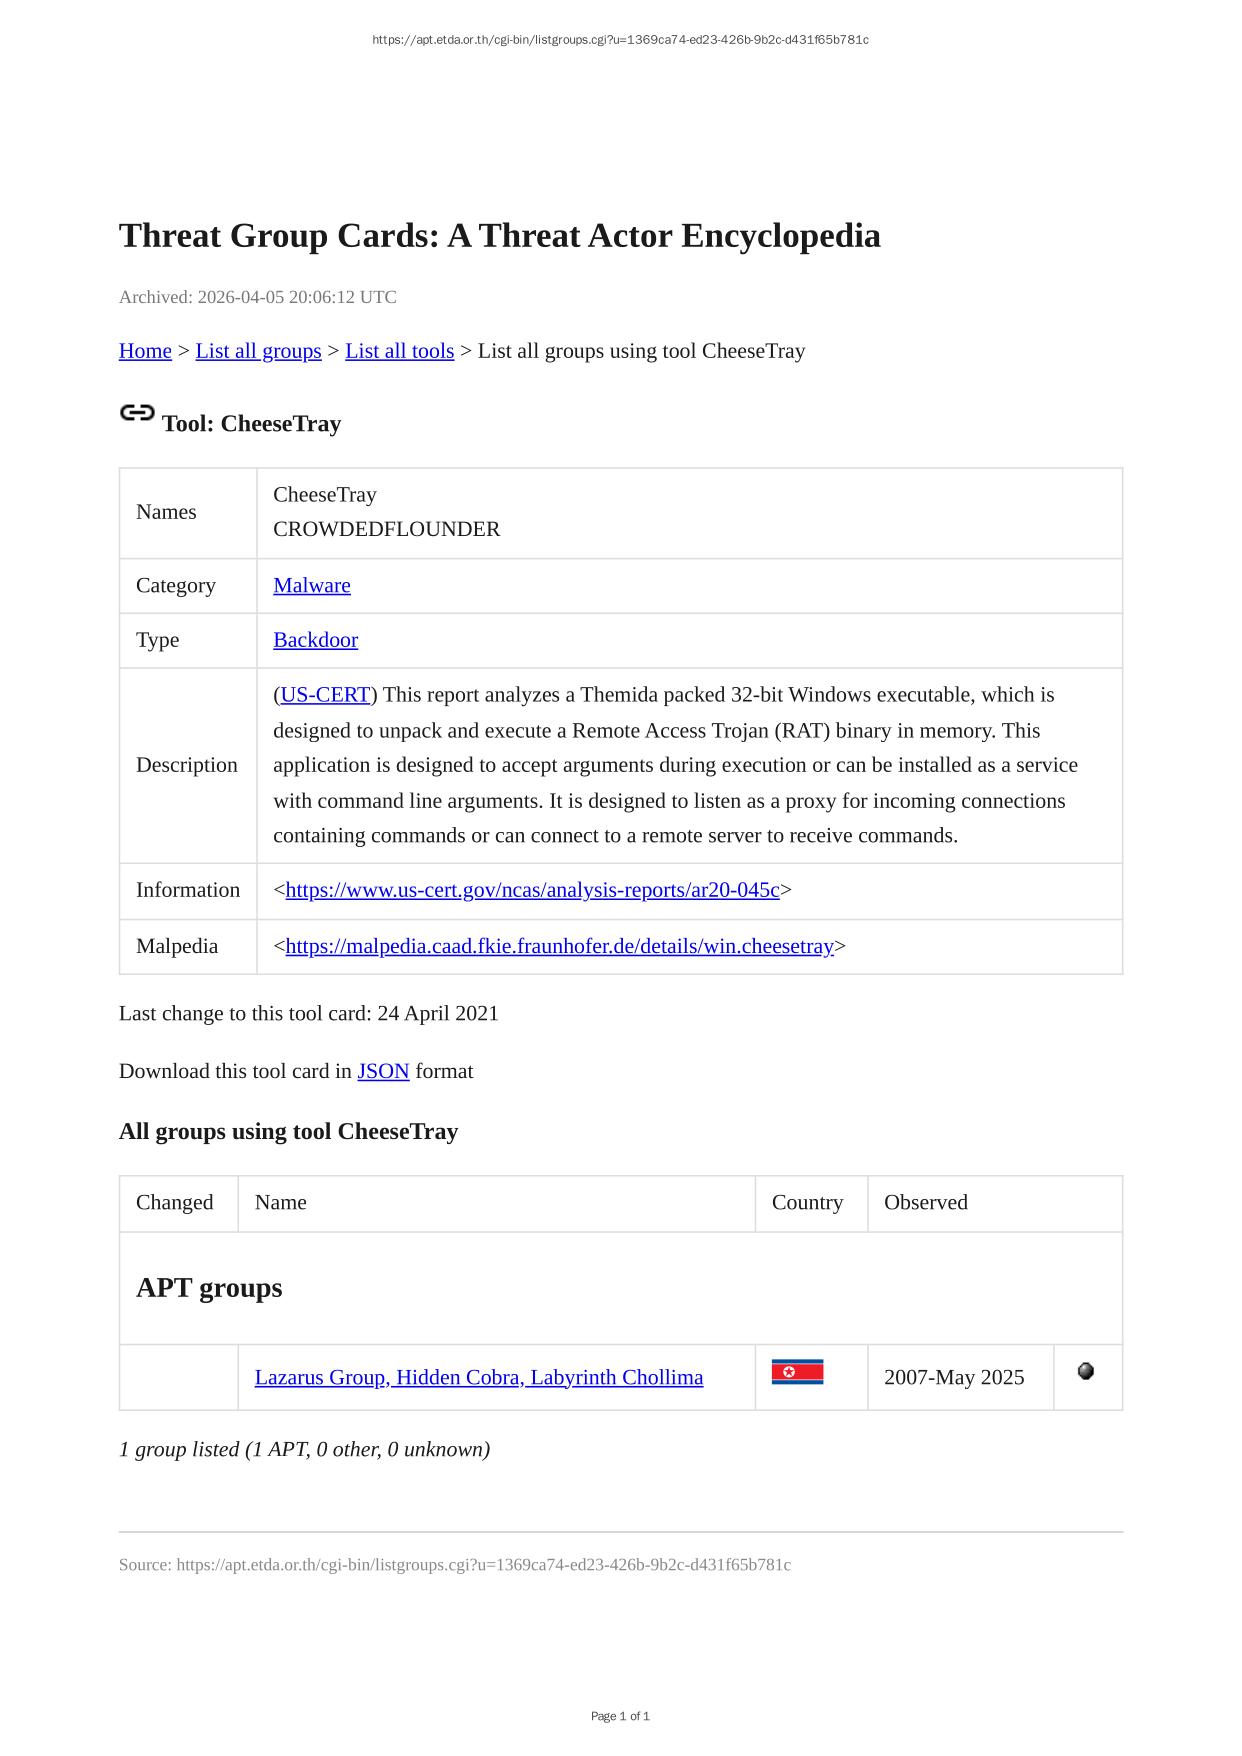Click the dark sphere icon in Lazarus row
Screen dimensions: 1242x1756
point(1085,1371)
